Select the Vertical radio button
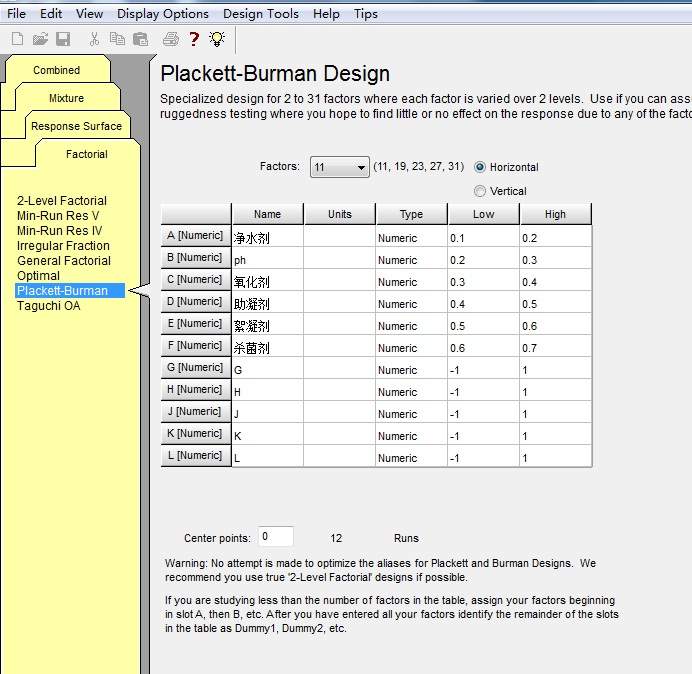692x674 pixels. [481, 191]
